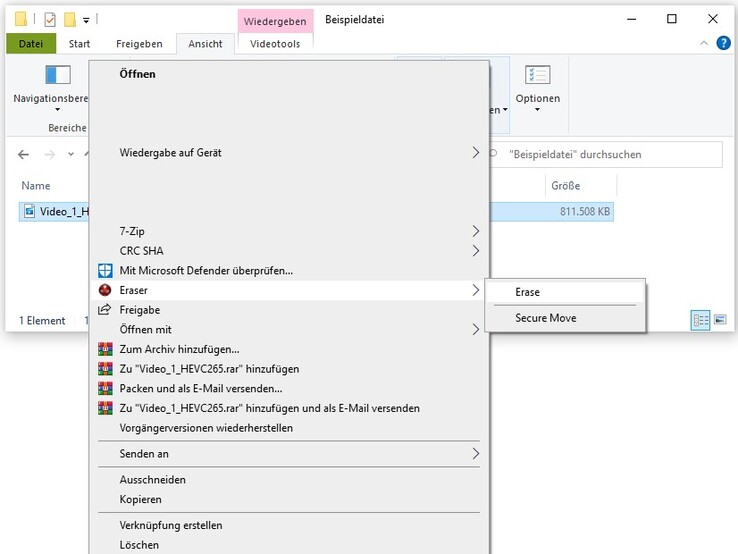Click the Eraser red icon in context menu
738x554 pixels.
click(105, 290)
